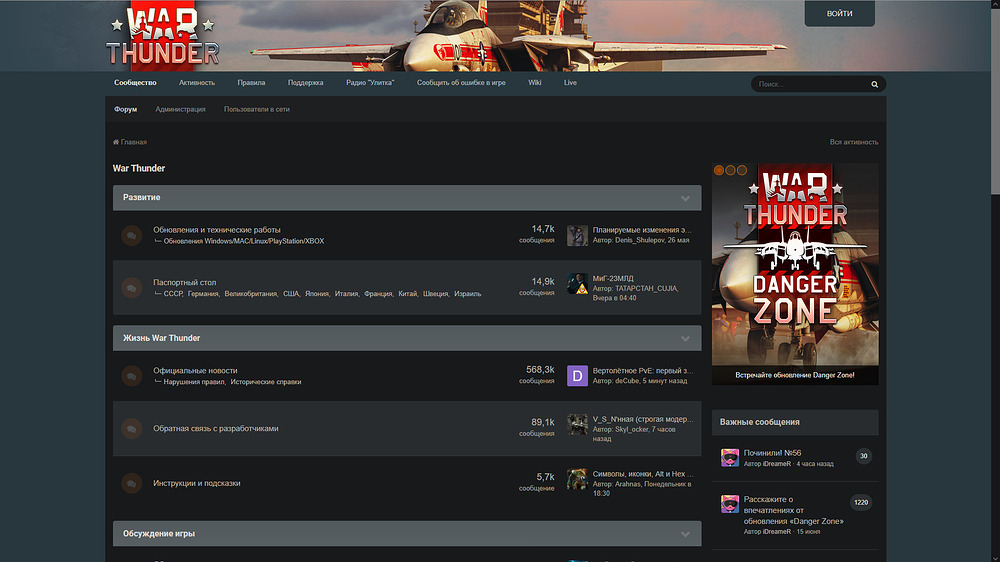1000x562 pixels.
Task: Click forum icon for Паспортный стол
Action: point(131,288)
